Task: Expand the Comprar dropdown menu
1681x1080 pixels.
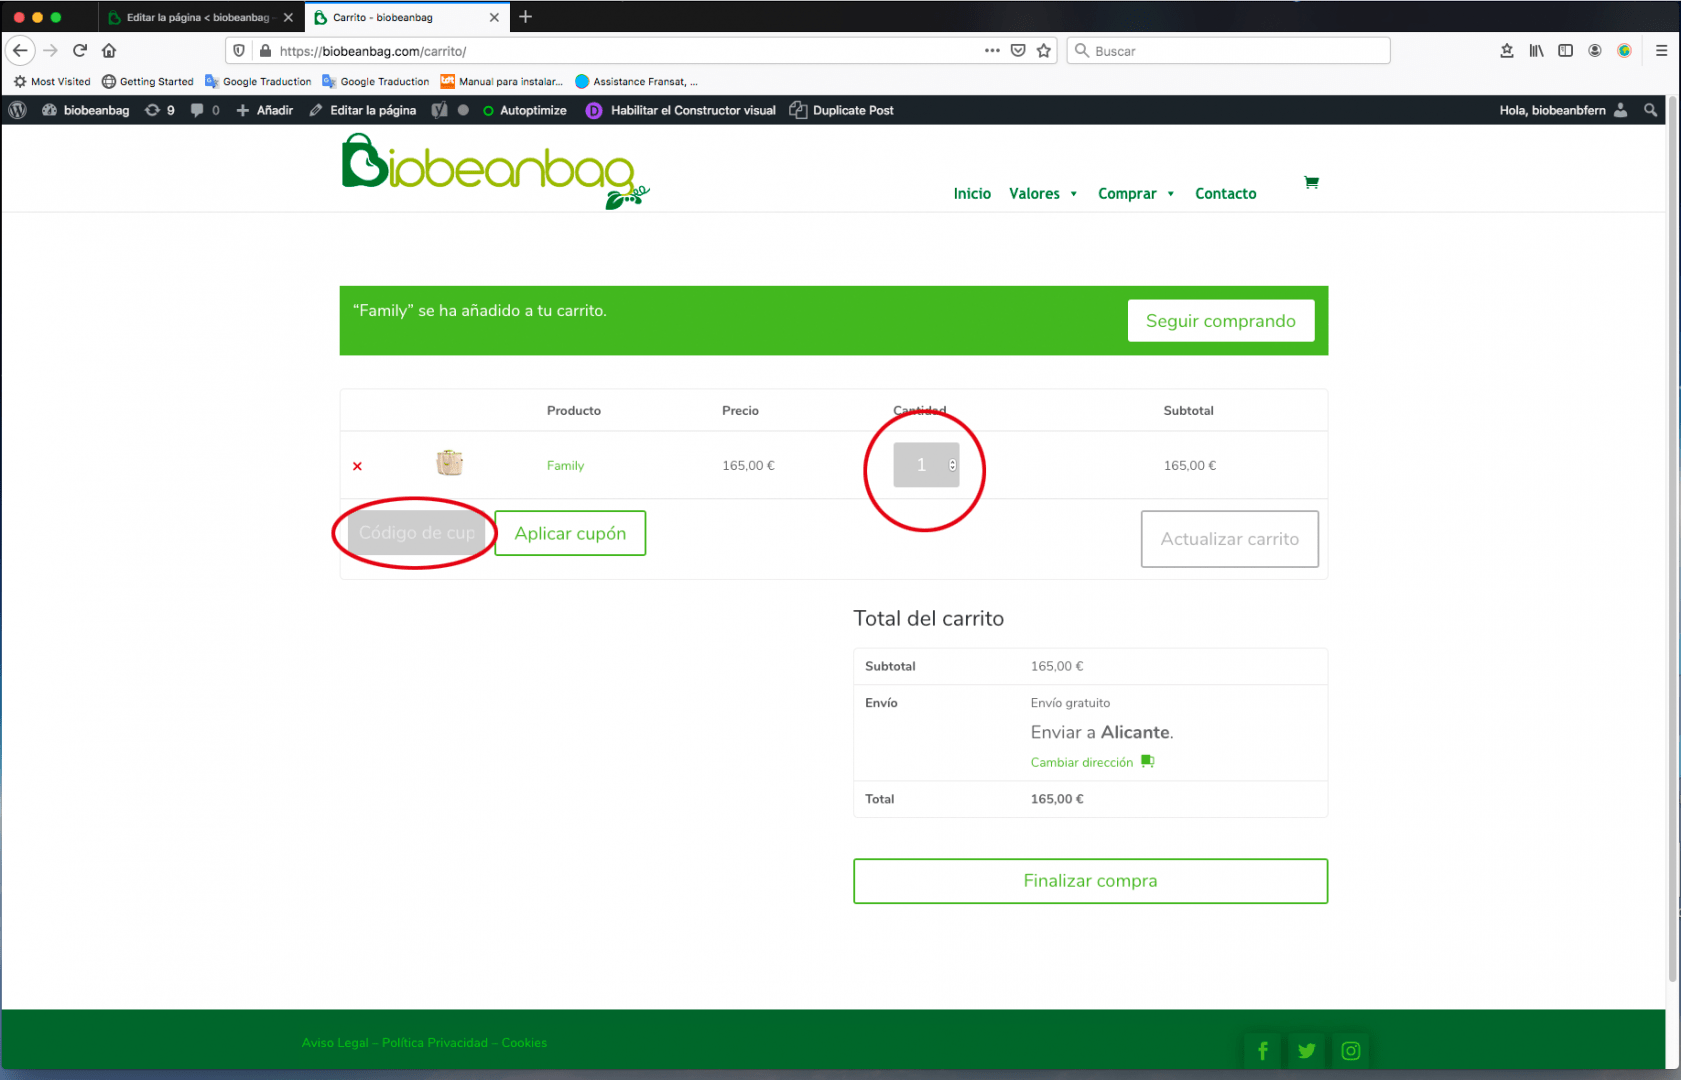Action: [x=1170, y=194]
